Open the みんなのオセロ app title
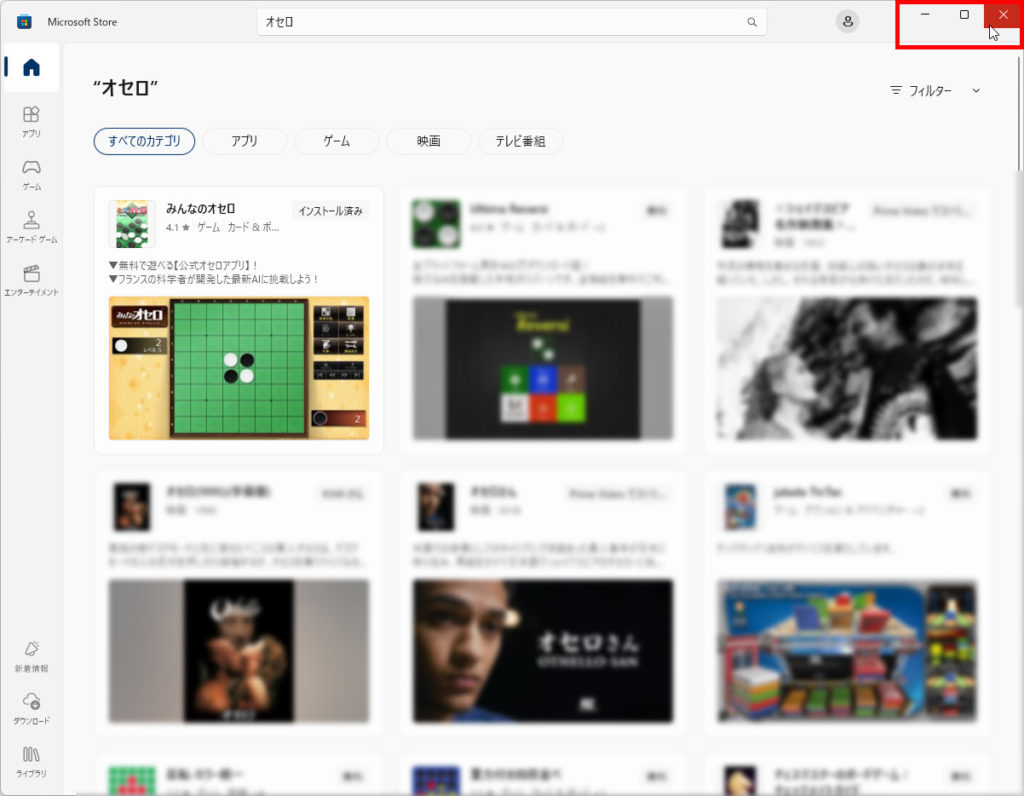This screenshot has width=1024, height=796. pyautogui.click(x=201, y=209)
